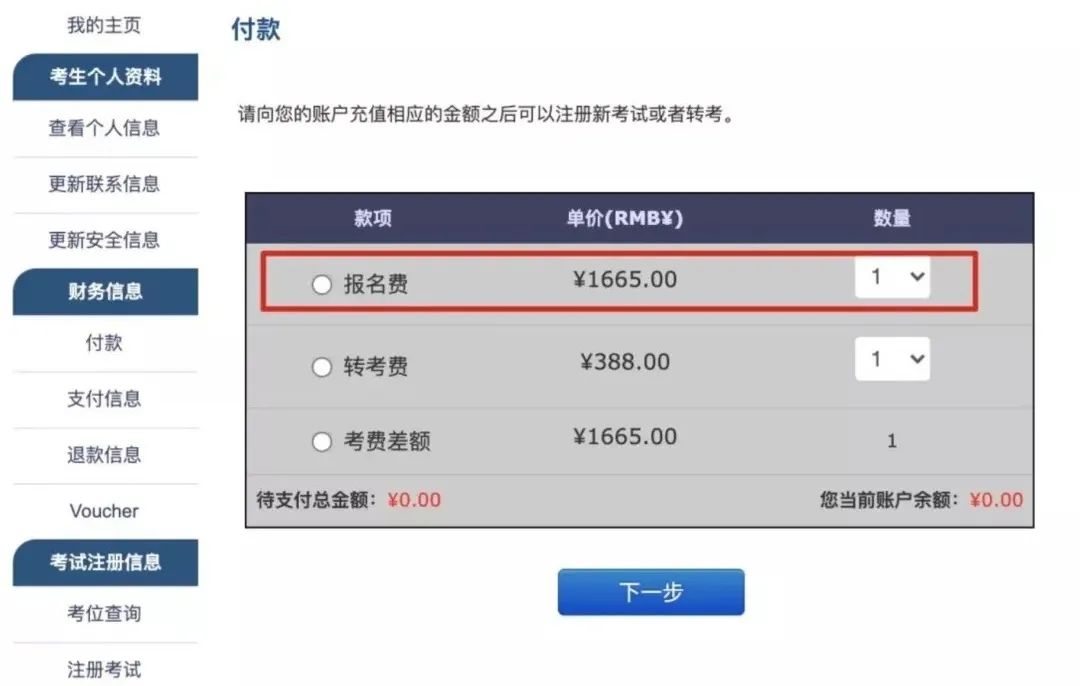Open 考位查询 in sidebar

[x=104, y=613]
